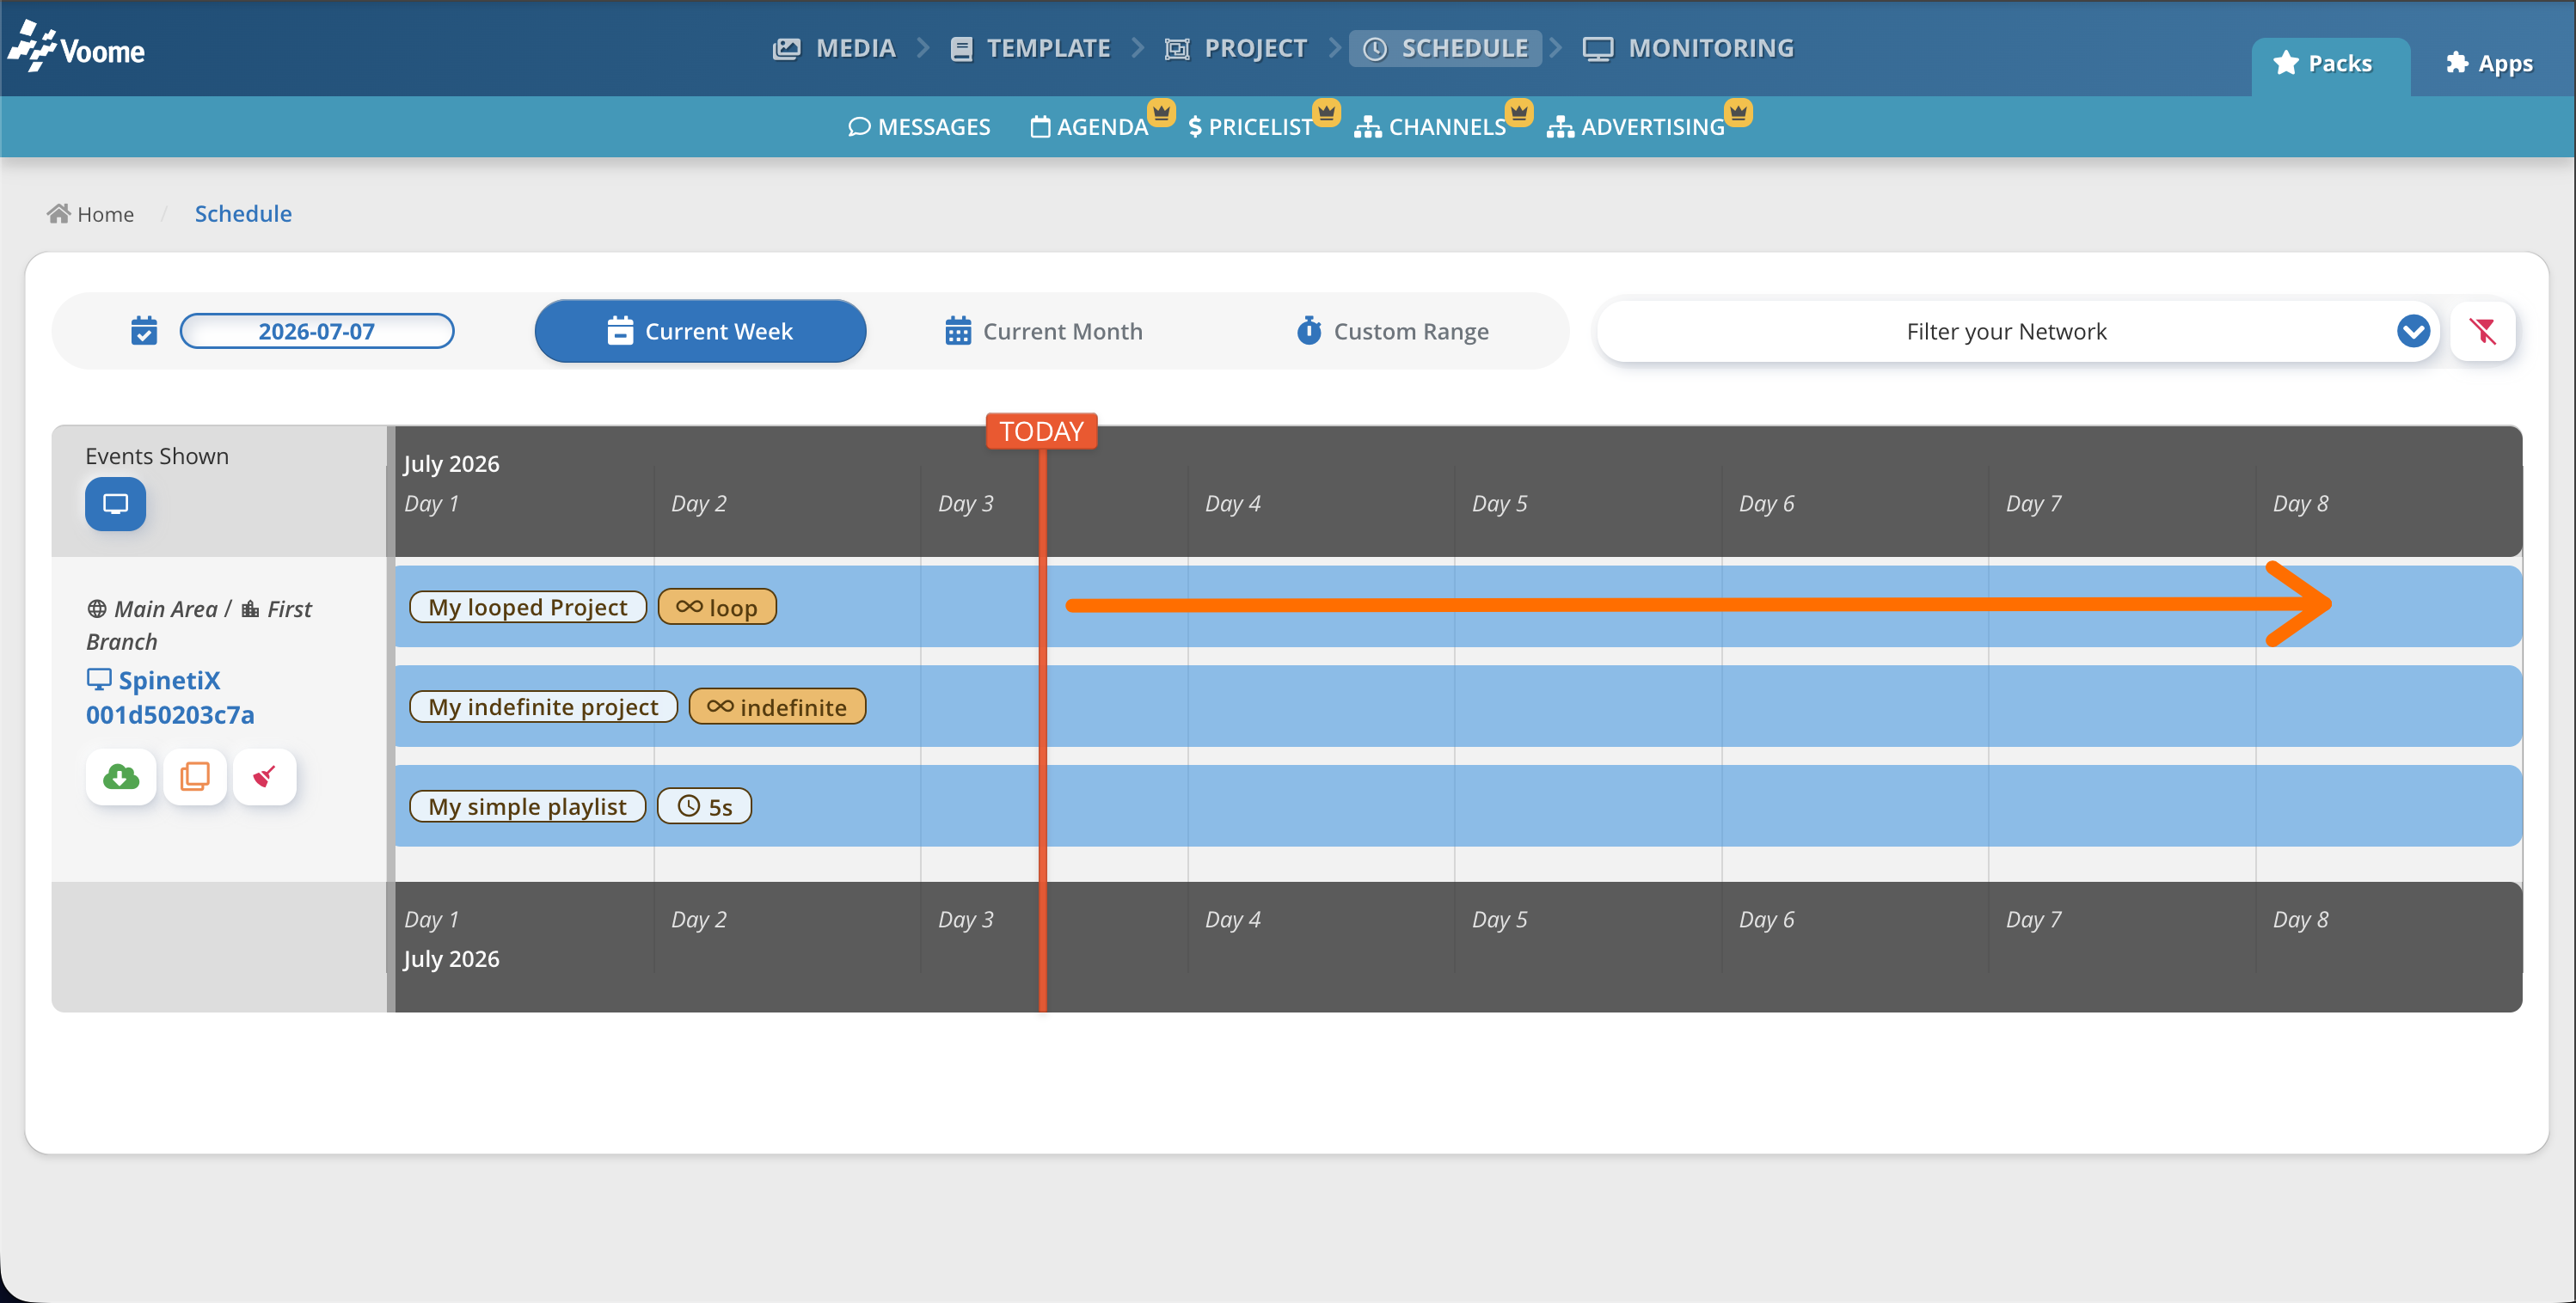Click the Schedule breadcrumb link
The height and width of the screenshot is (1303, 2576).
(243, 214)
